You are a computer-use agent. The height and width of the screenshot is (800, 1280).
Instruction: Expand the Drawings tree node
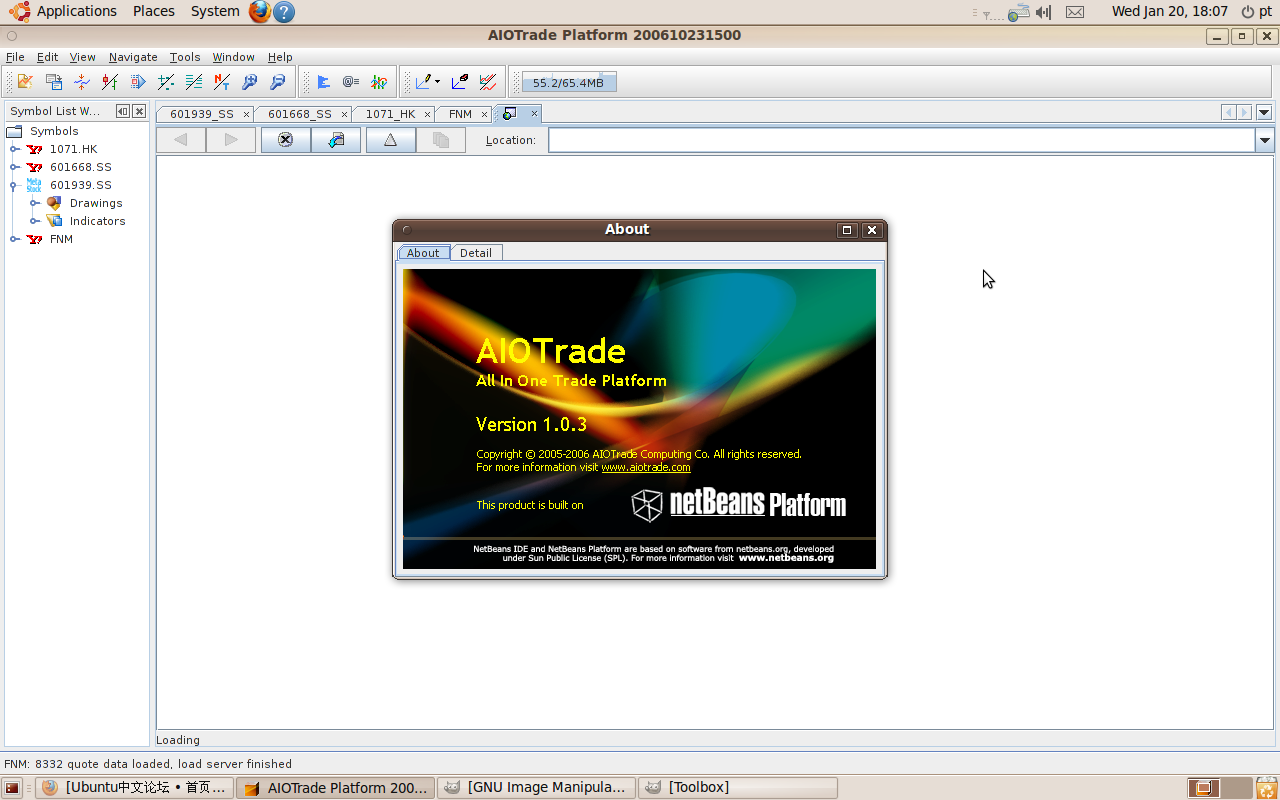pos(35,203)
